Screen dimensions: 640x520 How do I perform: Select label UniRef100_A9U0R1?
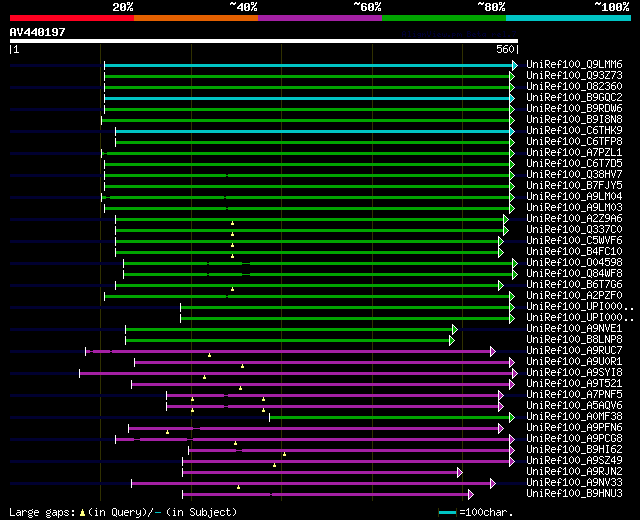(574, 362)
